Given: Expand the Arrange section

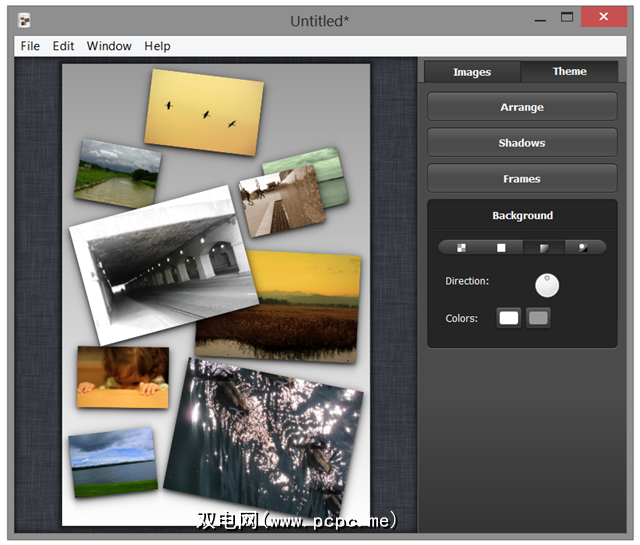Looking at the screenshot, I should tap(522, 107).
